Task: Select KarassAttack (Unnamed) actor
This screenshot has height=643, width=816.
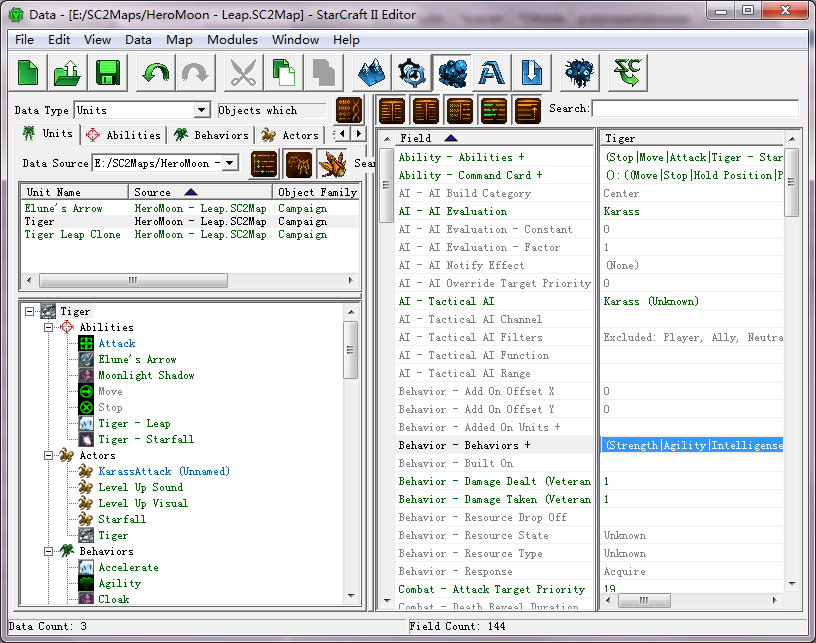Action: click(164, 471)
